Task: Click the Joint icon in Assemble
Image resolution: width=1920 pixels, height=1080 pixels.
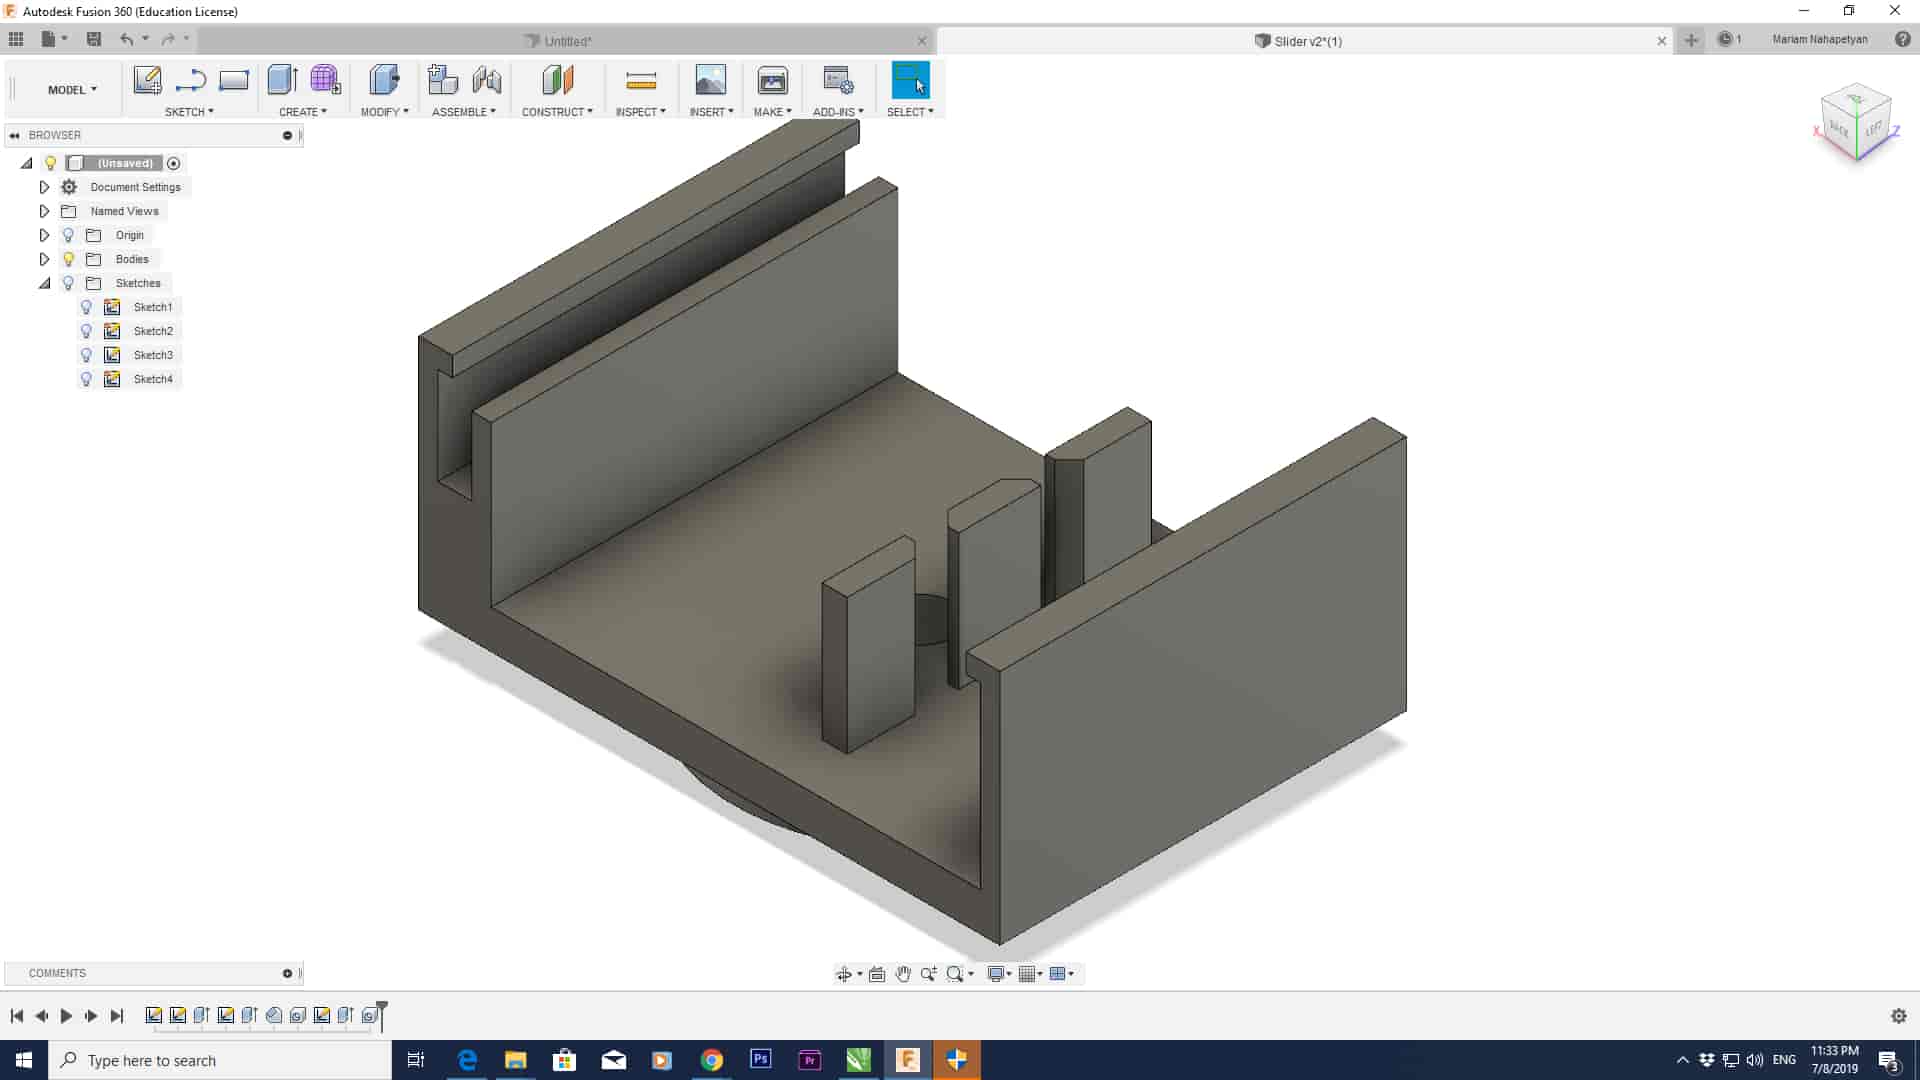Action: coord(487,80)
